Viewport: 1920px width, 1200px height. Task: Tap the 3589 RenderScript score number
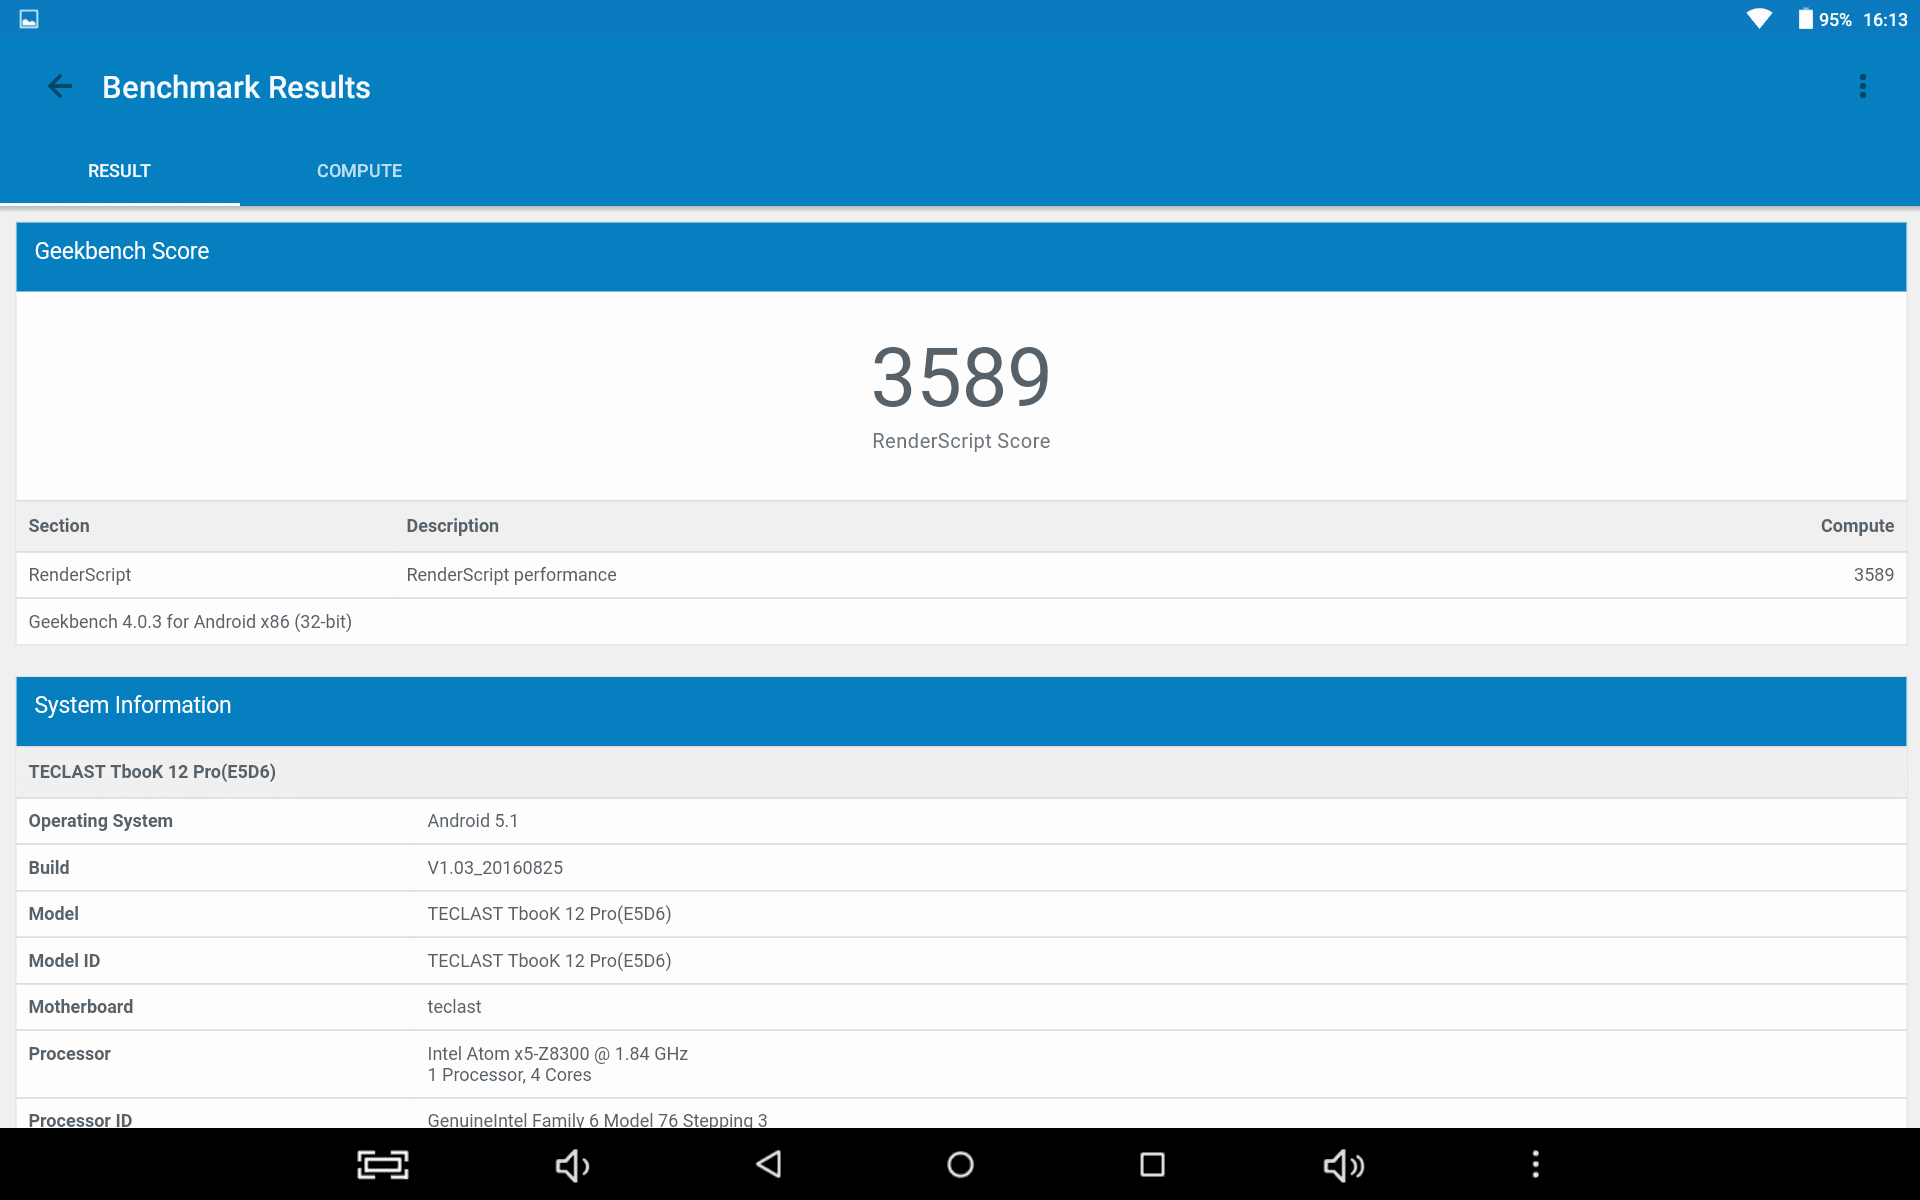coord(961,378)
